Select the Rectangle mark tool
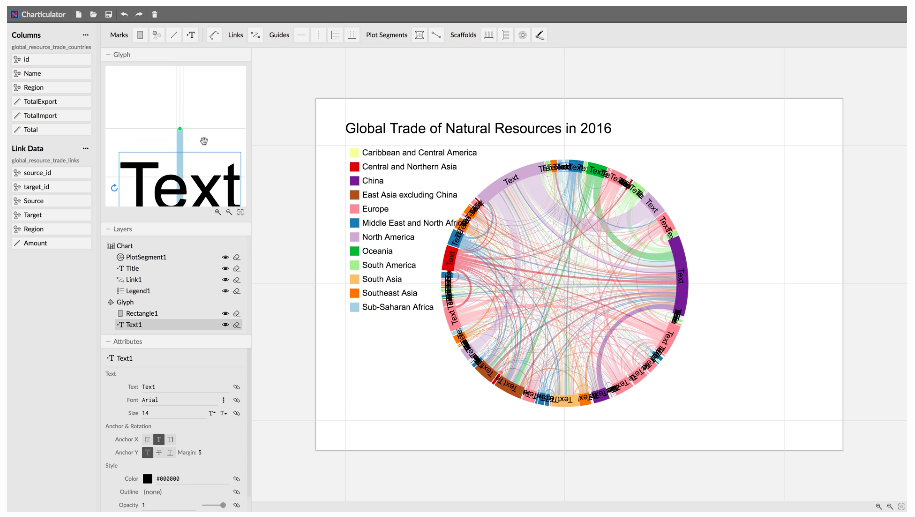 [140, 35]
